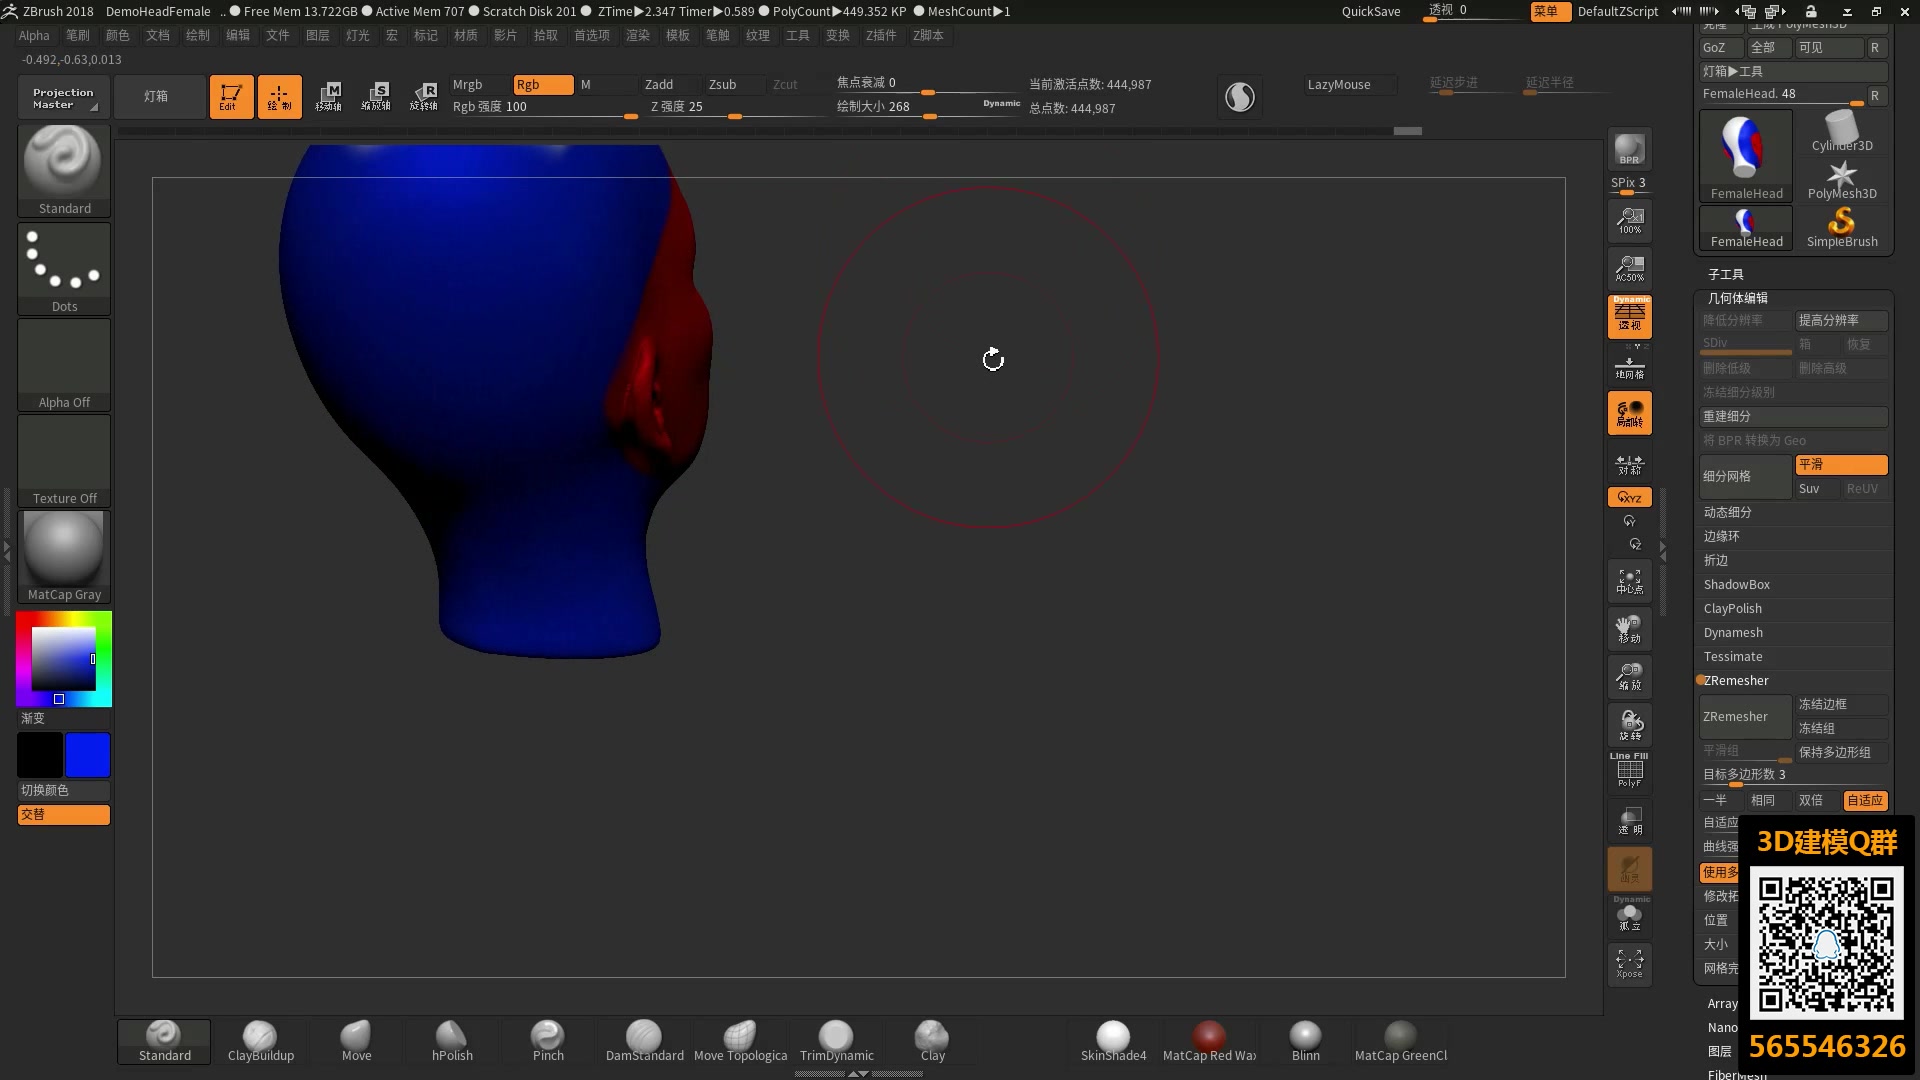
Task: Open the 纹理 menu
Action: coord(757,35)
